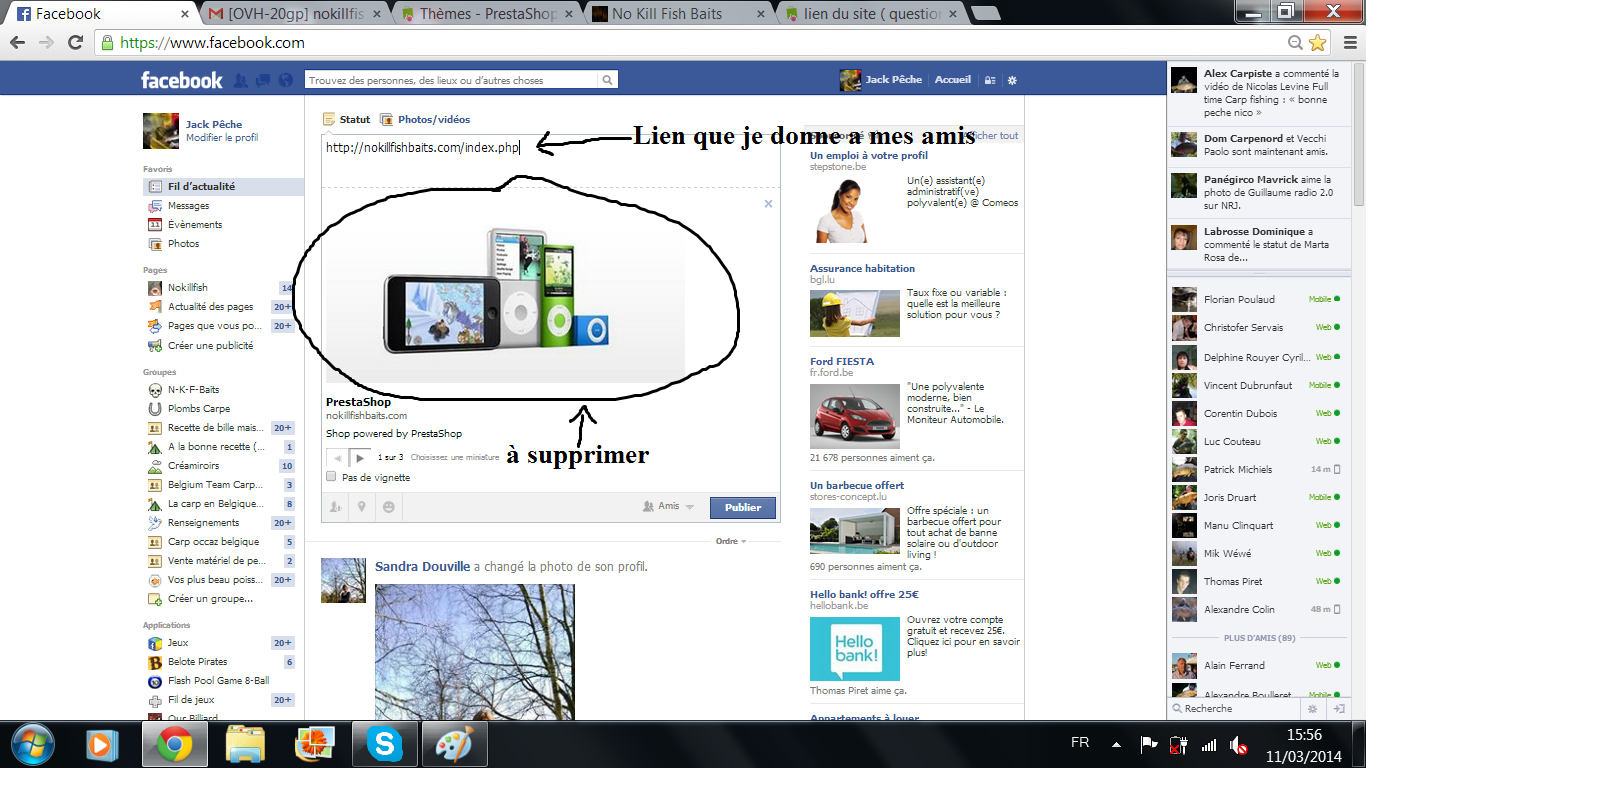The image size is (1608, 789).
Task: Open chat options gear icon
Action: pos(1313,708)
